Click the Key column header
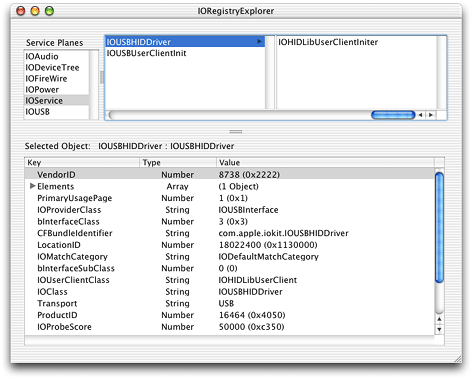472x380 pixels. tap(82, 162)
